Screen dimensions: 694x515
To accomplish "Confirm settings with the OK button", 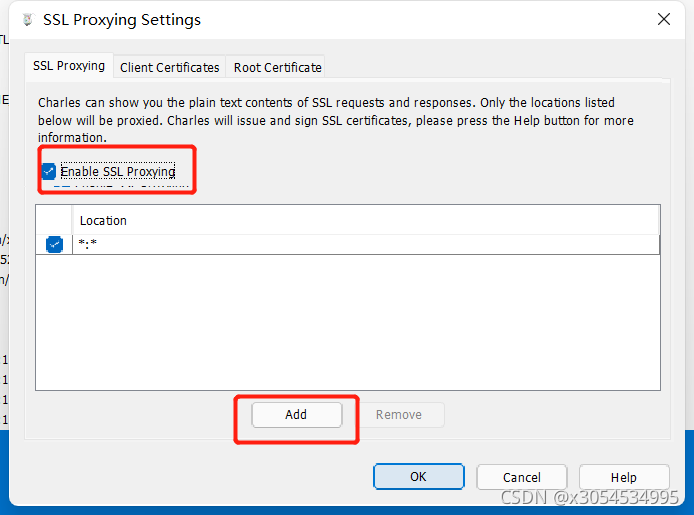I will (418, 477).
